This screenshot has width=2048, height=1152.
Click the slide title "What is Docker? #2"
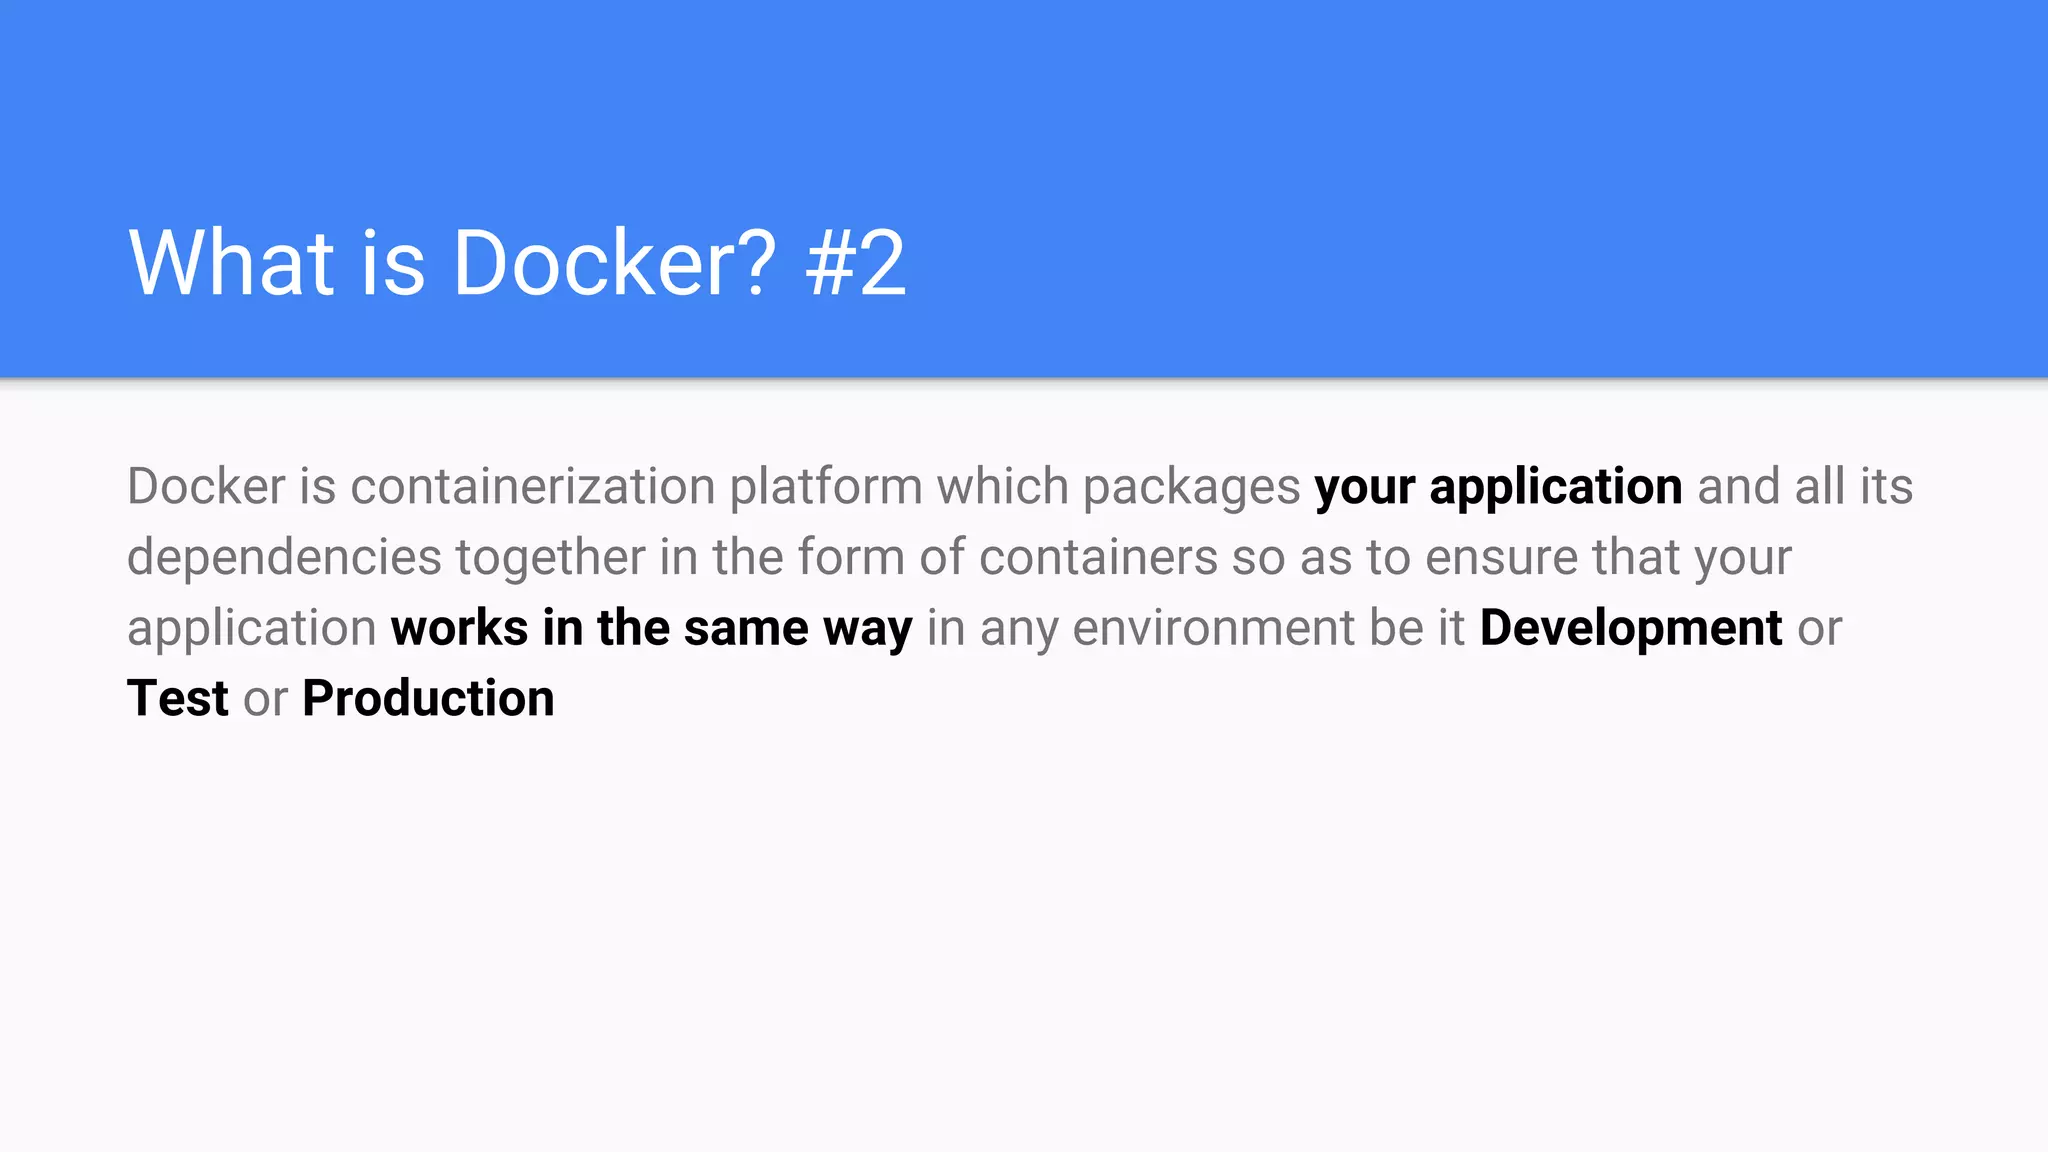coord(517,263)
